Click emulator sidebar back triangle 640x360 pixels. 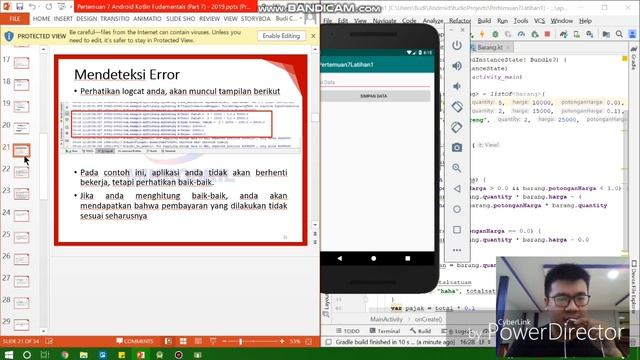tap(457, 189)
